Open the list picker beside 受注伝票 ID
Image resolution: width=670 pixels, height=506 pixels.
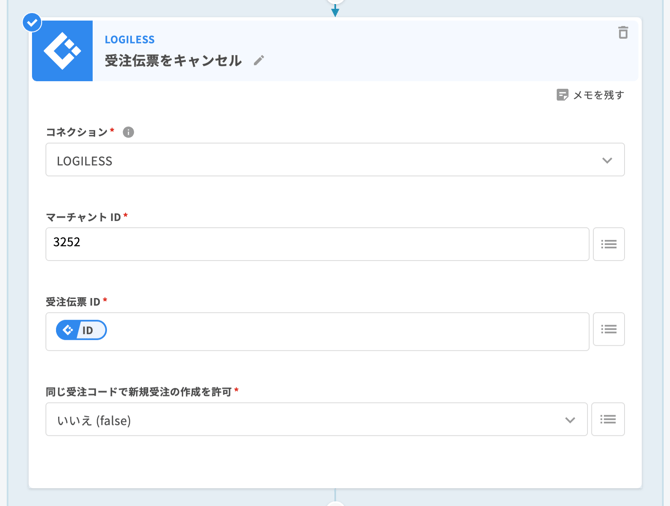[x=608, y=329]
